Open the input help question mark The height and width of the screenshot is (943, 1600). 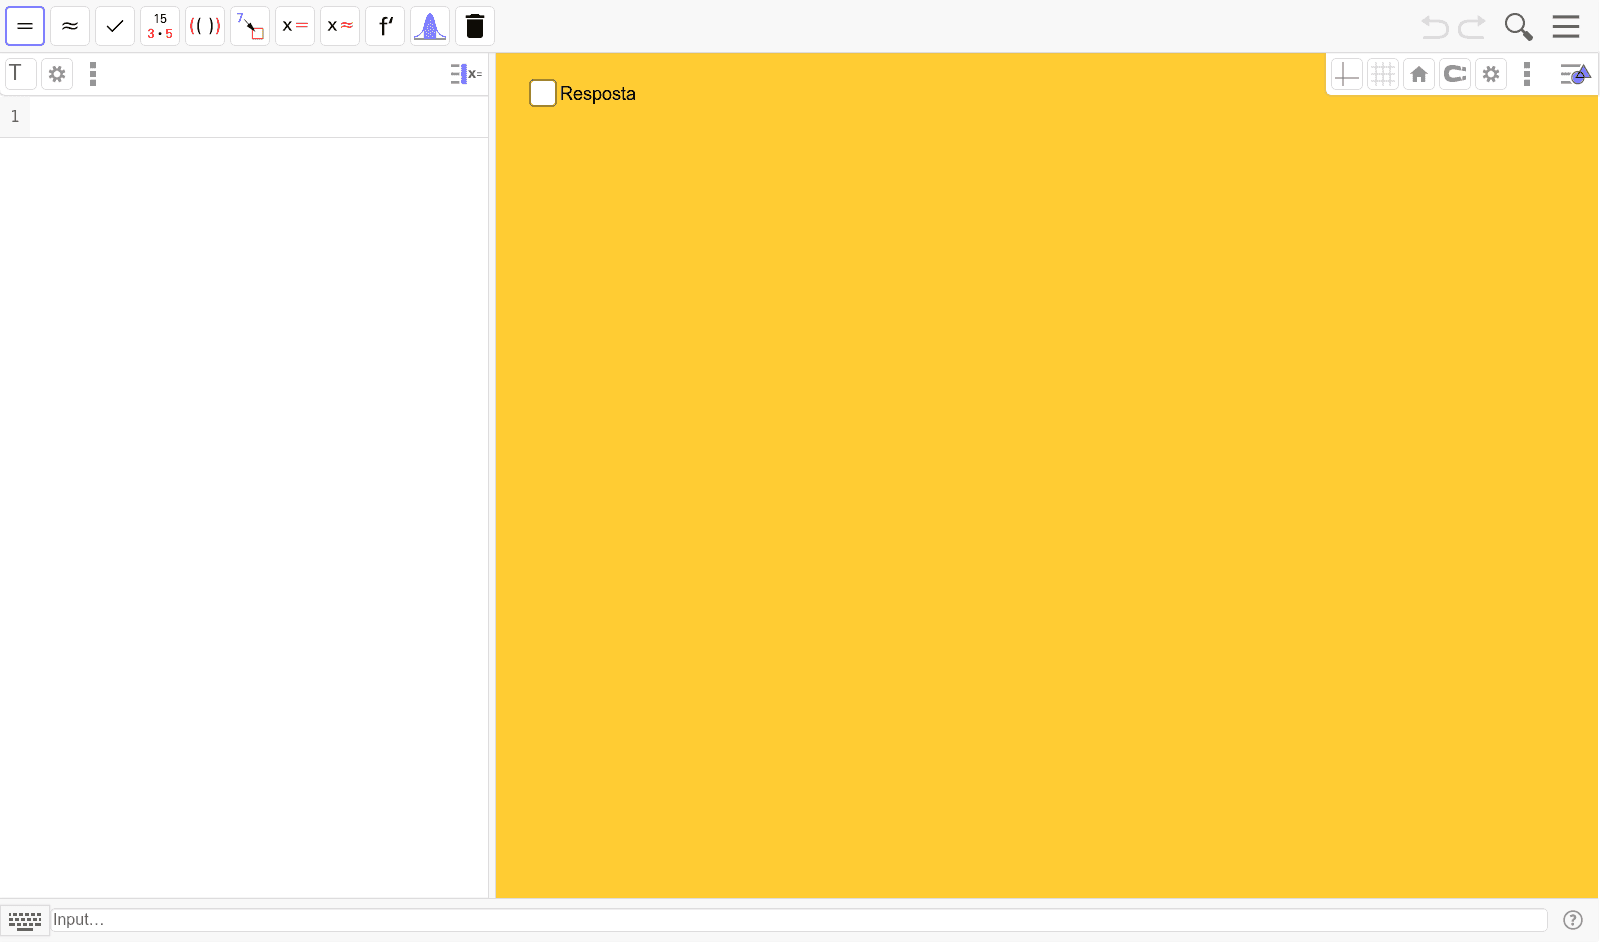[x=1573, y=920]
